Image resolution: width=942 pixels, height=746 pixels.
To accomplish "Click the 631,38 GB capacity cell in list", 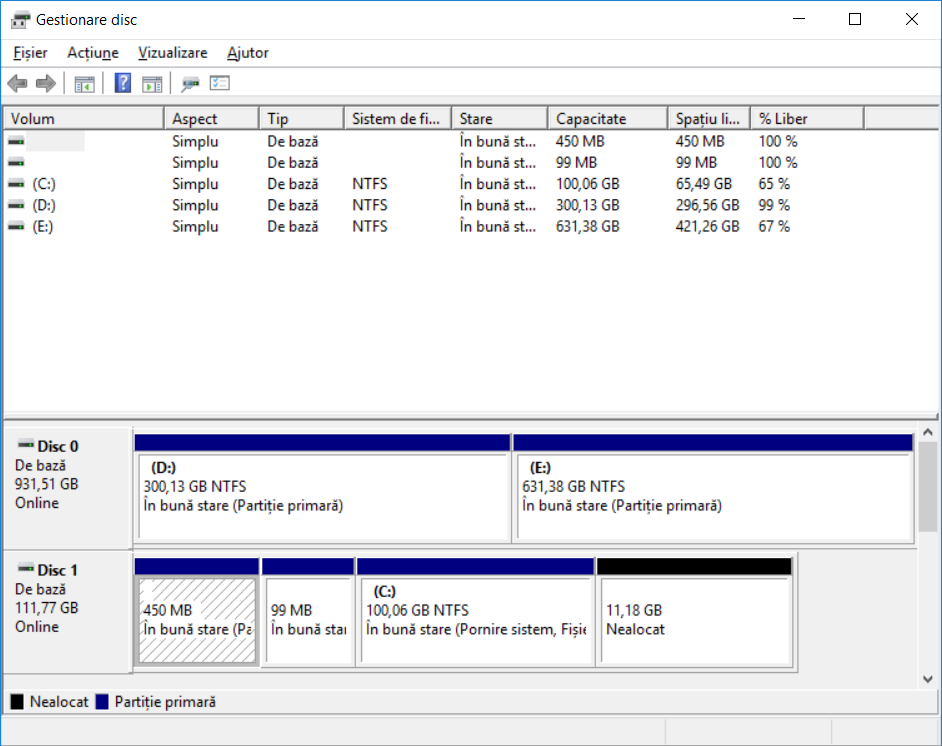I will point(588,226).
